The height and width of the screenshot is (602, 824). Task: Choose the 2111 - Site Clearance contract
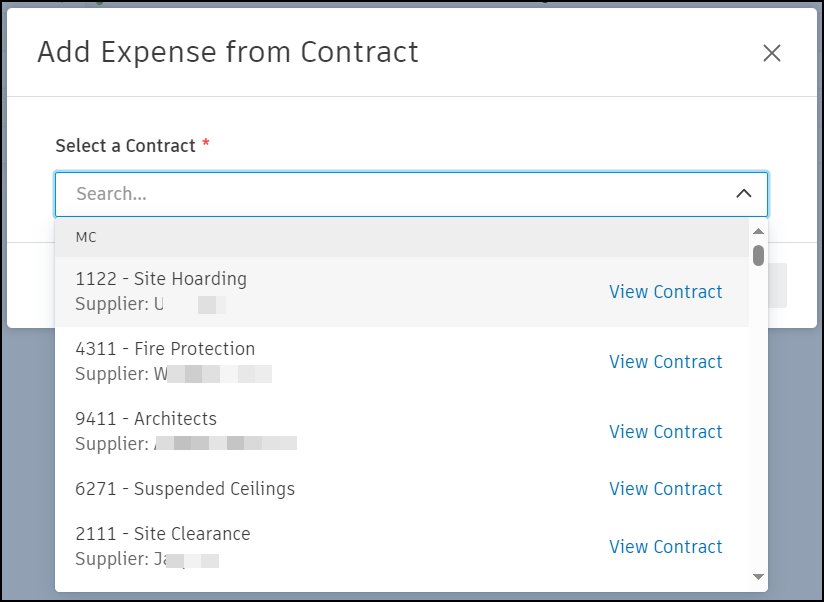(x=163, y=534)
